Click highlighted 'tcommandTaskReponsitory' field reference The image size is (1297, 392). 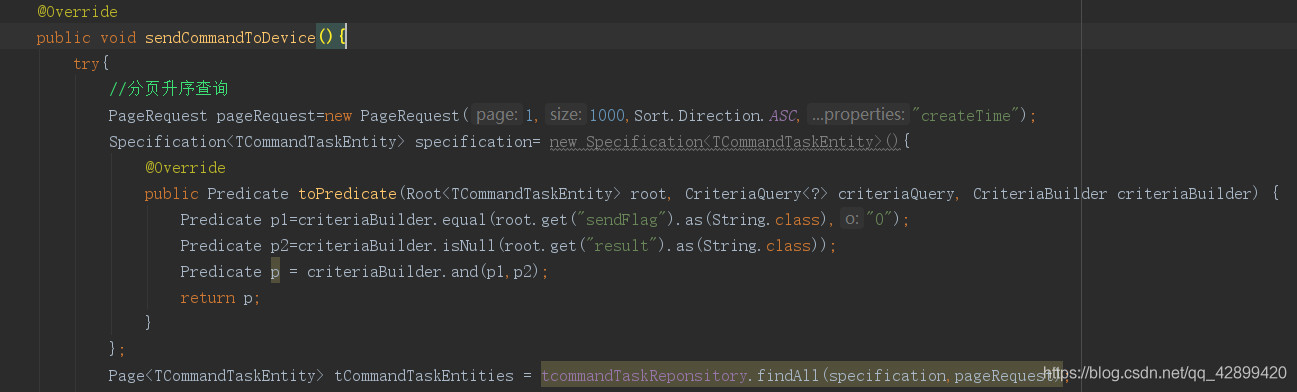[x=645, y=375]
